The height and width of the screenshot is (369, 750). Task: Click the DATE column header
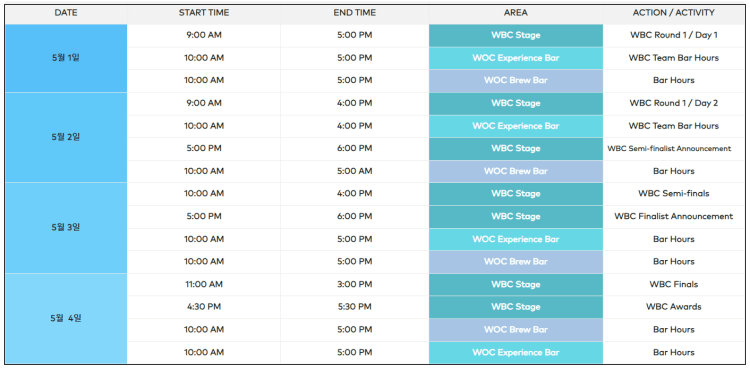pyautogui.click(x=66, y=13)
